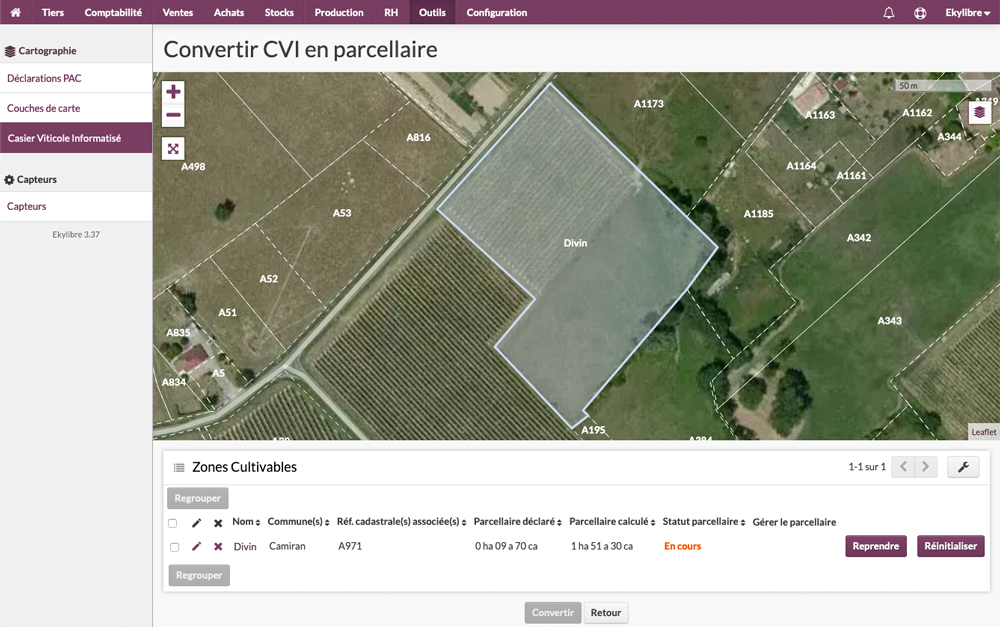
Task: Open the help lifebuoy icon
Action: point(920,13)
